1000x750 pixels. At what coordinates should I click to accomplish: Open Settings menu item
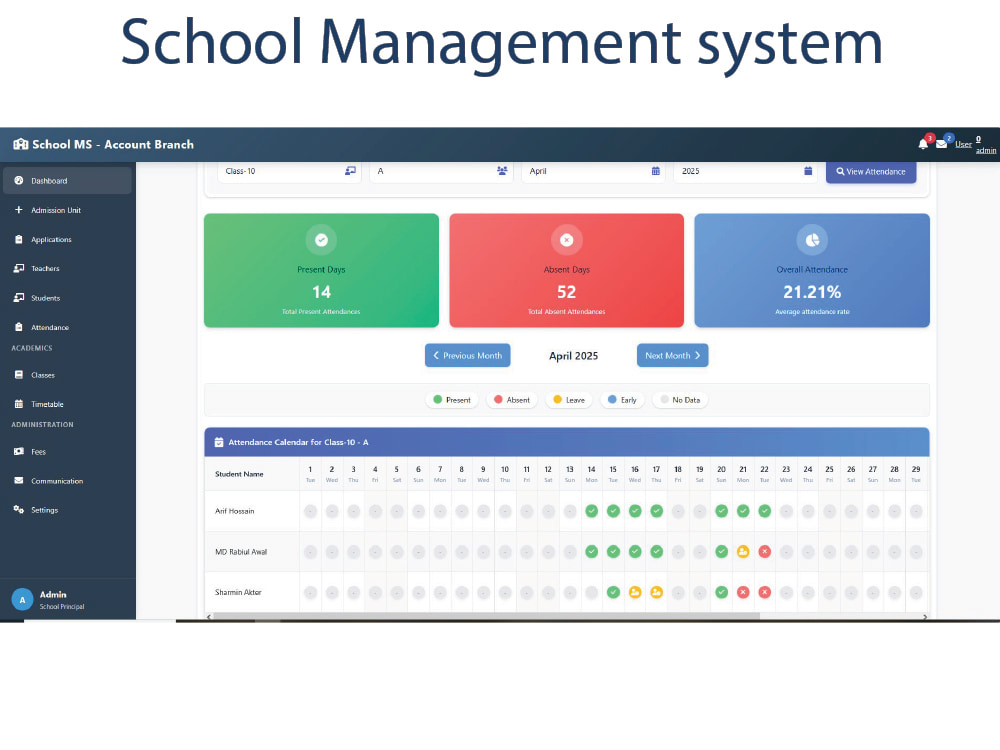click(x=68, y=510)
